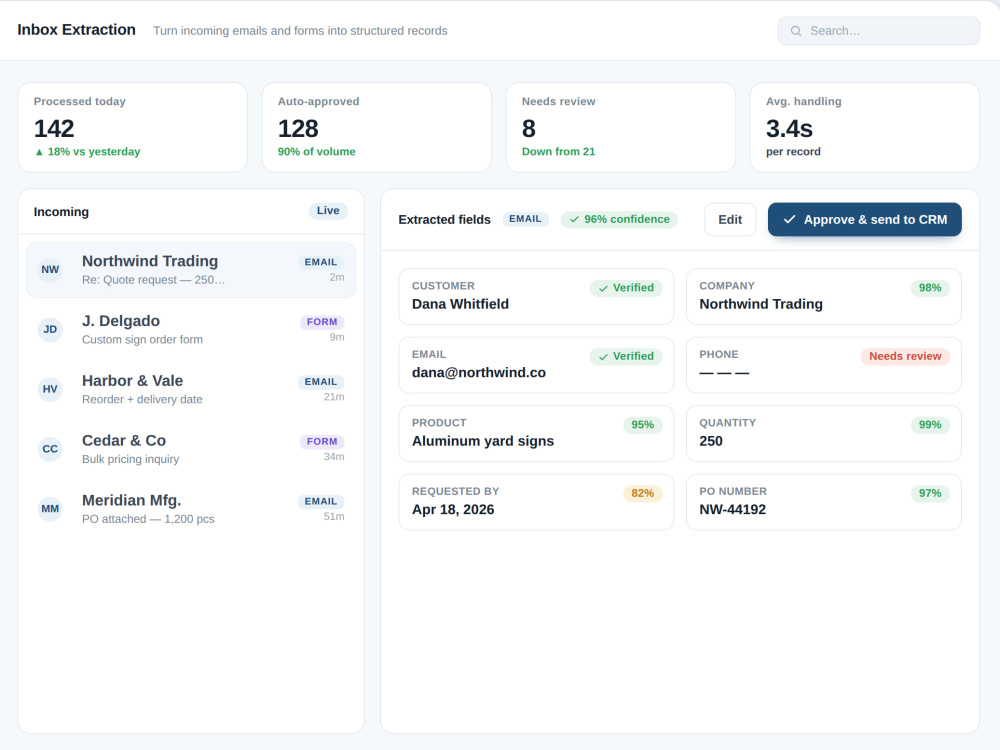The width and height of the screenshot is (1000, 750).
Task: Click the 97% badge on PO Number
Action: [930, 493]
